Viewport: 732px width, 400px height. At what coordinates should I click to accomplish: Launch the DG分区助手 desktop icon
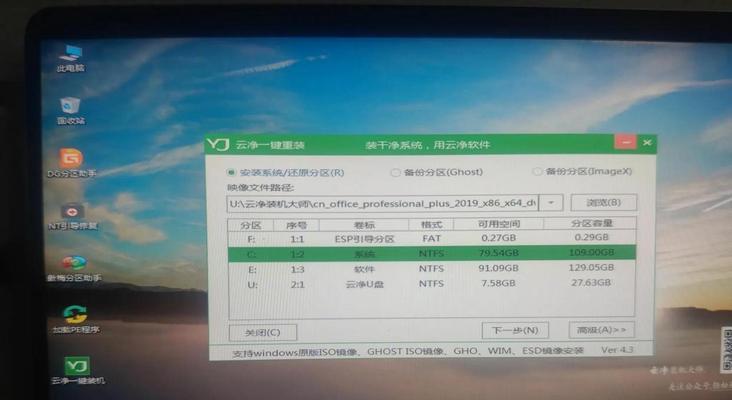[71, 163]
